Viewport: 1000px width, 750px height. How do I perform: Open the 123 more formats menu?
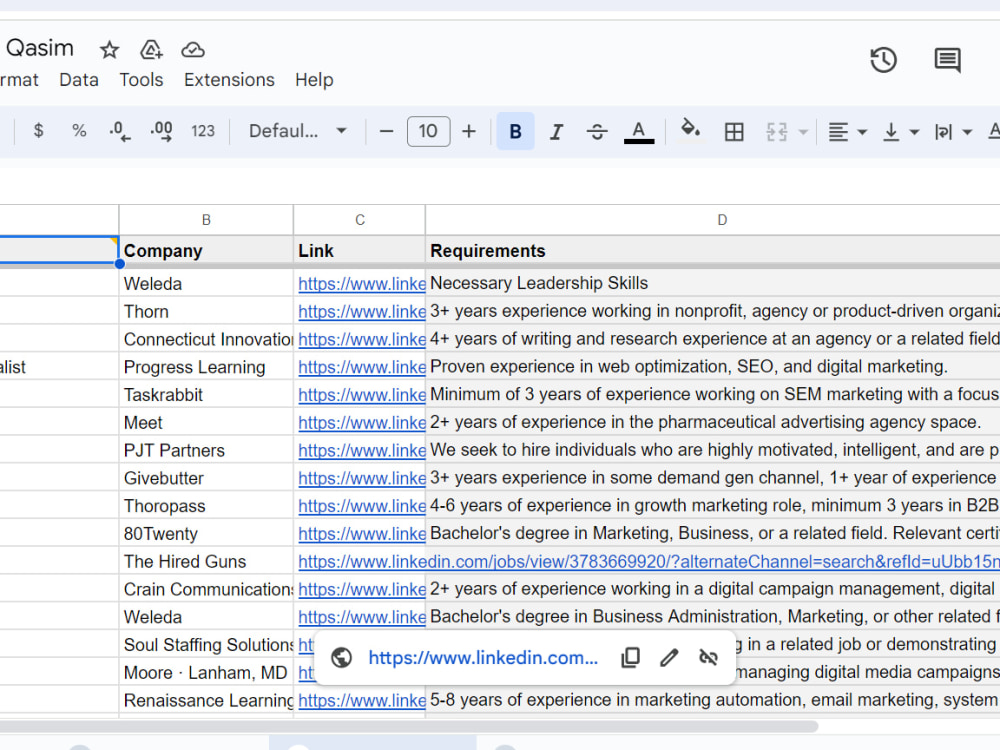pyautogui.click(x=203, y=131)
